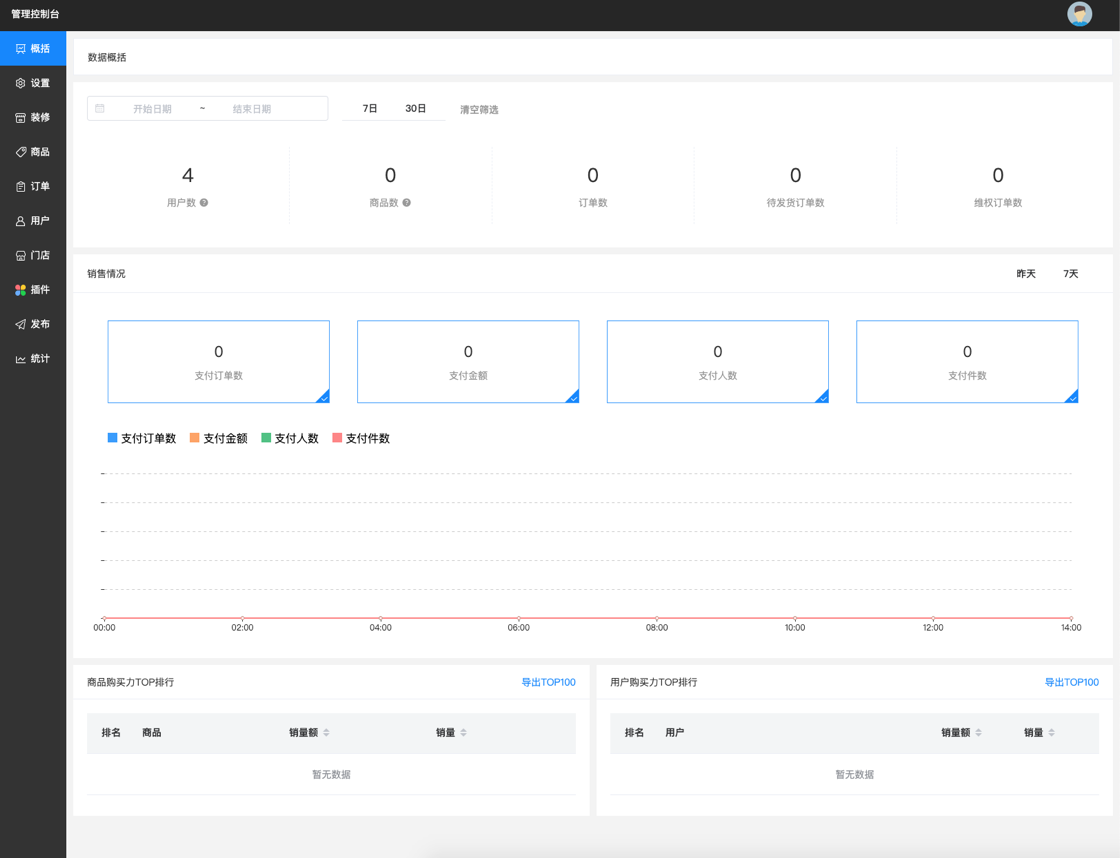
Task: Select the 30日 date range tab
Action: (415, 109)
